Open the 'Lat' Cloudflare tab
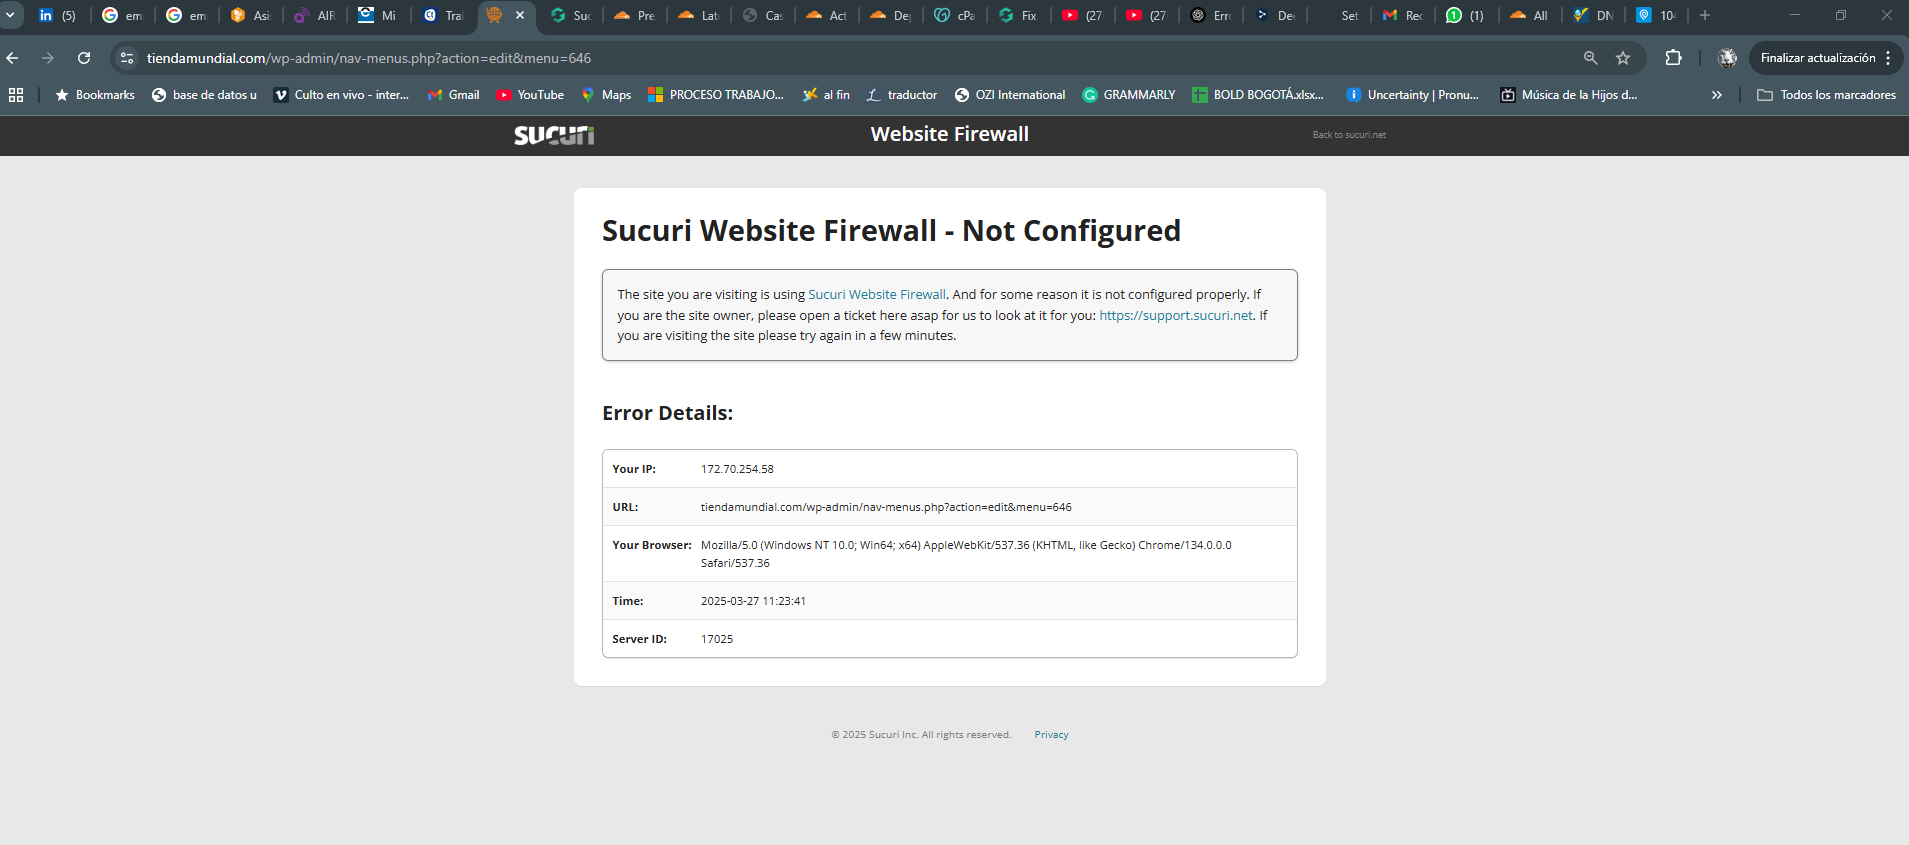 point(699,15)
